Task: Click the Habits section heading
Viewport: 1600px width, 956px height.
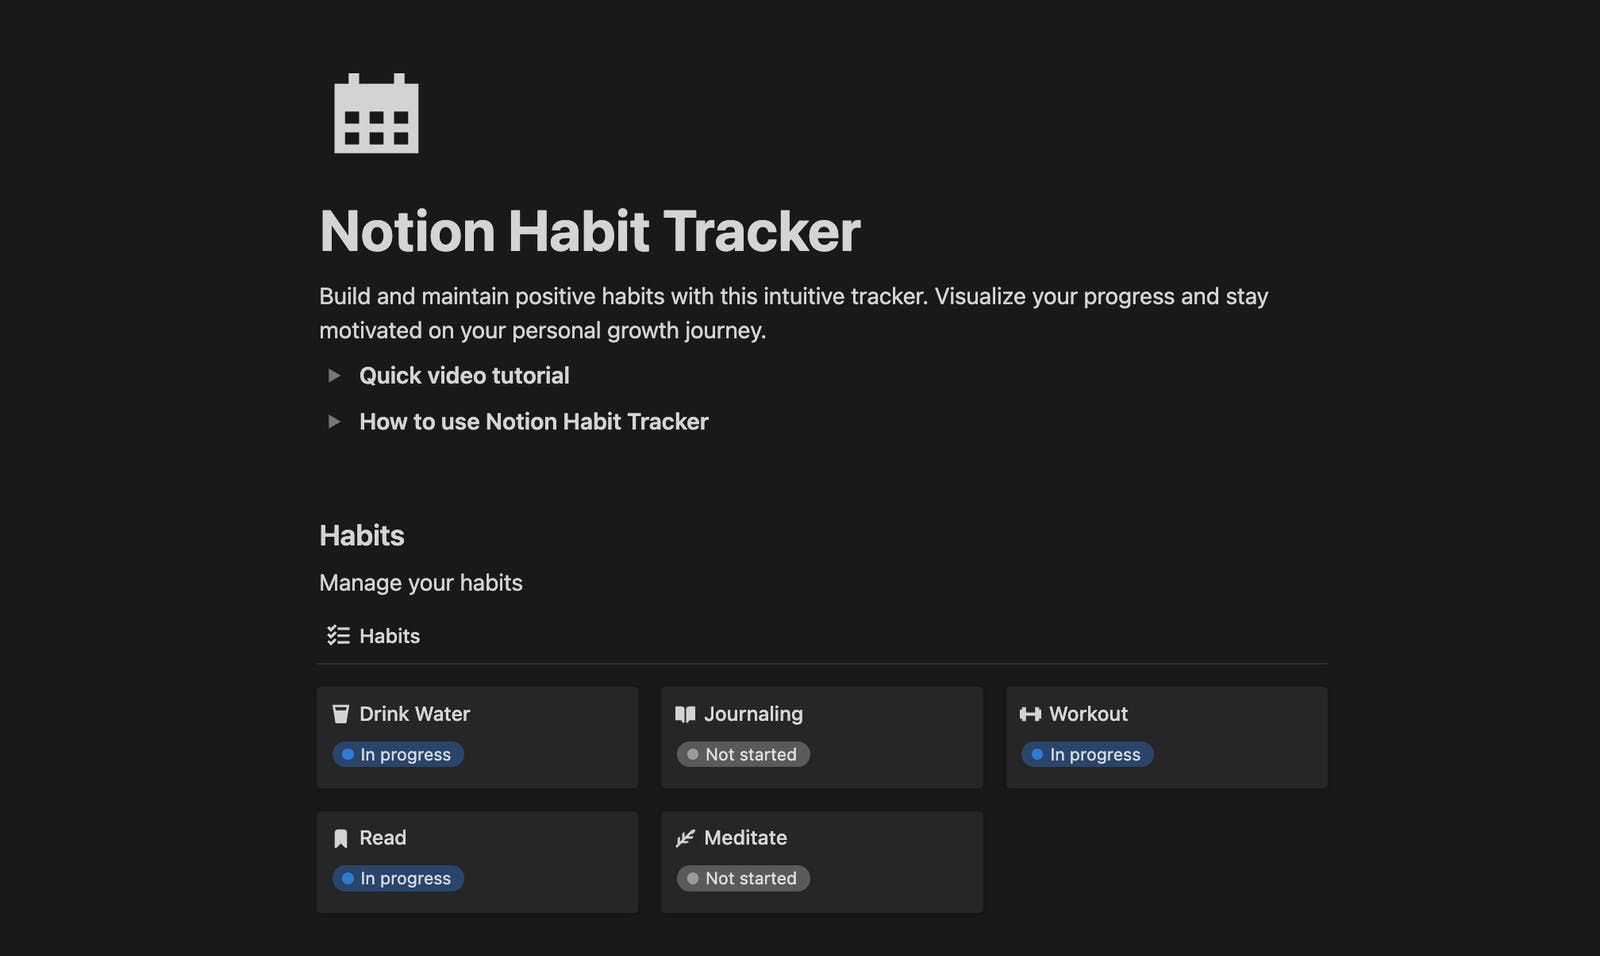Action: (x=362, y=536)
